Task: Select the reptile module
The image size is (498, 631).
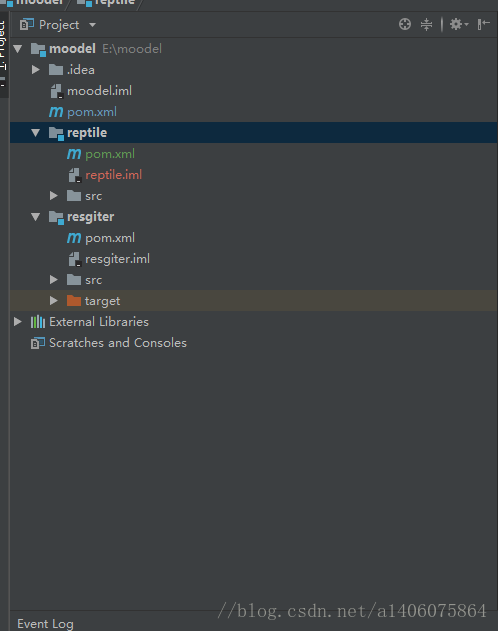Action: click(x=253, y=133)
